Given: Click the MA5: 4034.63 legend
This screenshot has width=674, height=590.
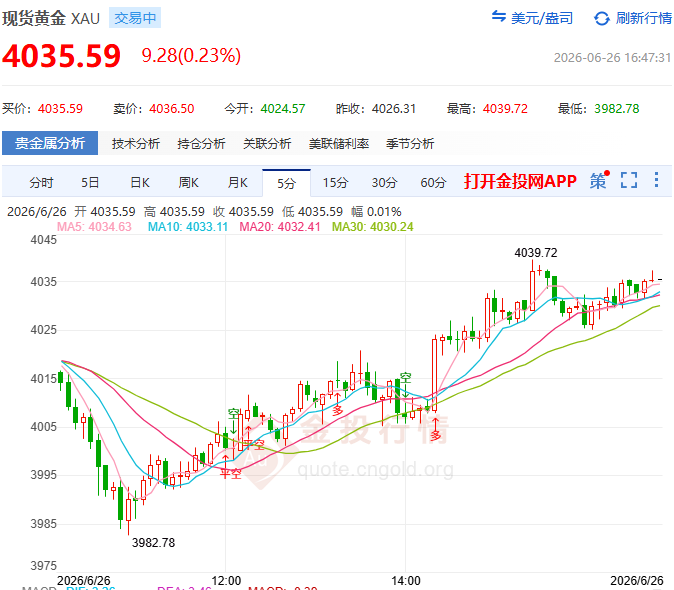Looking at the screenshot, I should pos(94,227).
